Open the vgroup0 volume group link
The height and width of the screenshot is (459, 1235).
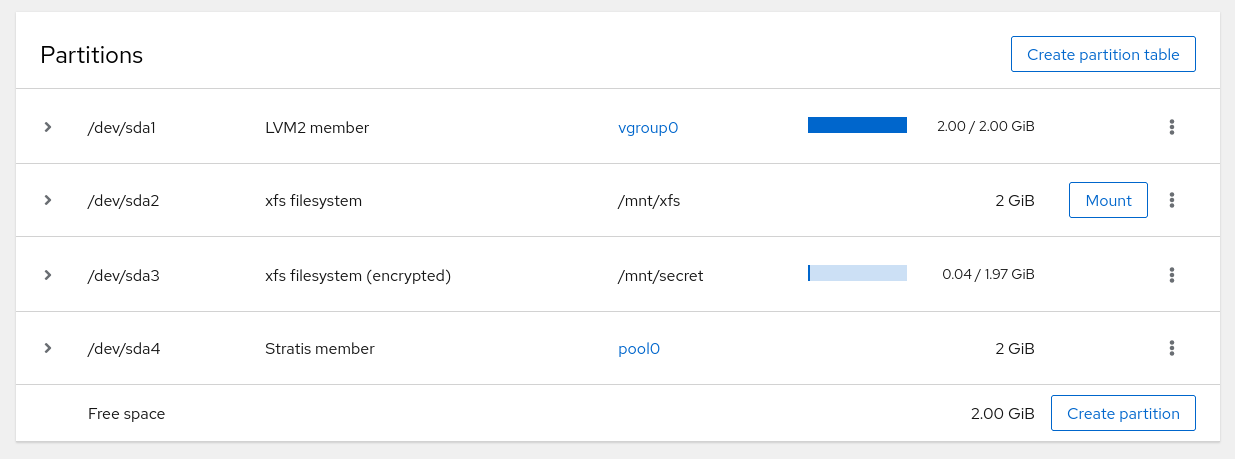pyautogui.click(x=648, y=127)
